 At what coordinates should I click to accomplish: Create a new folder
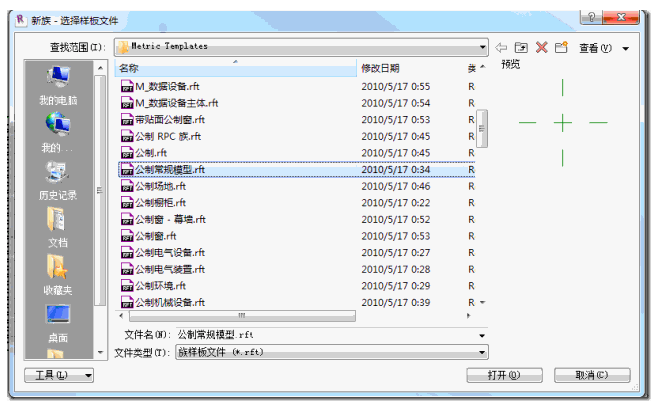(561, 47)
